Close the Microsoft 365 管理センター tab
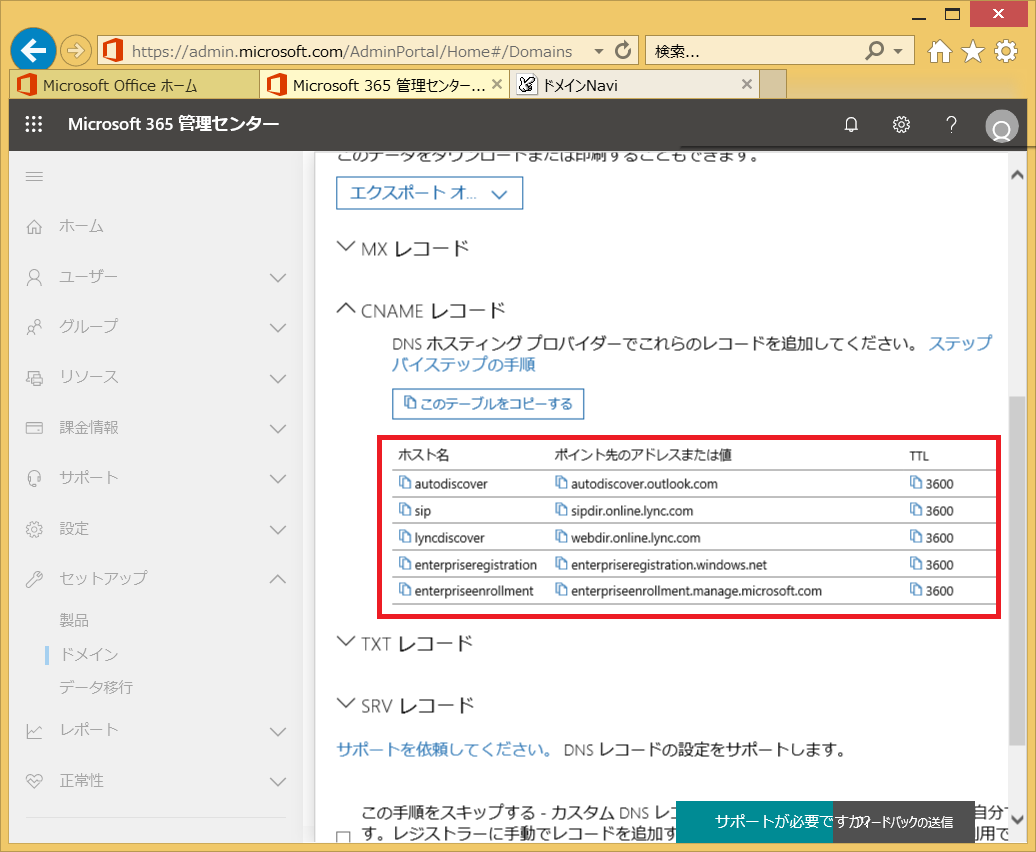Image resolution: width=1036 pixels, height=852 pixels. coord(497,85)
